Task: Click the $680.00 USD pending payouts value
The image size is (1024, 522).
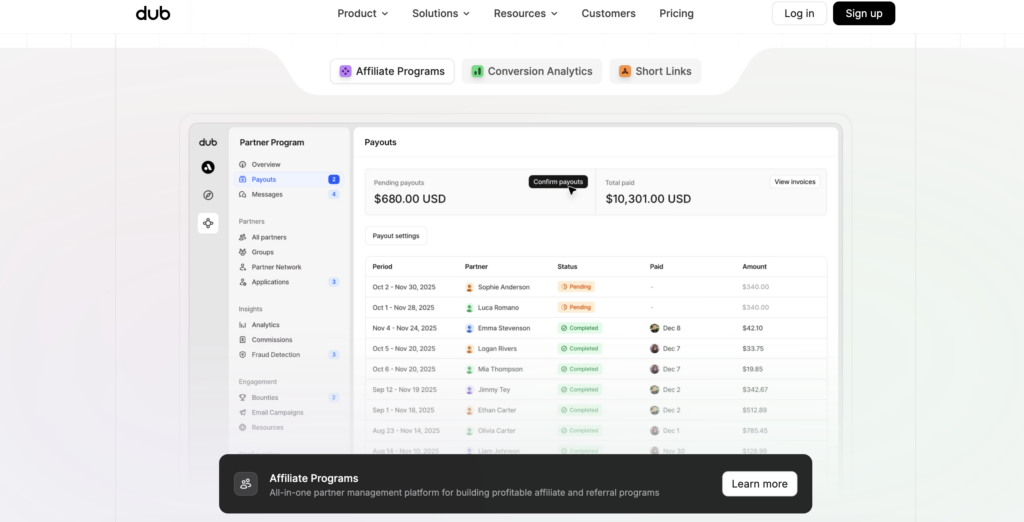Action: 410,199
